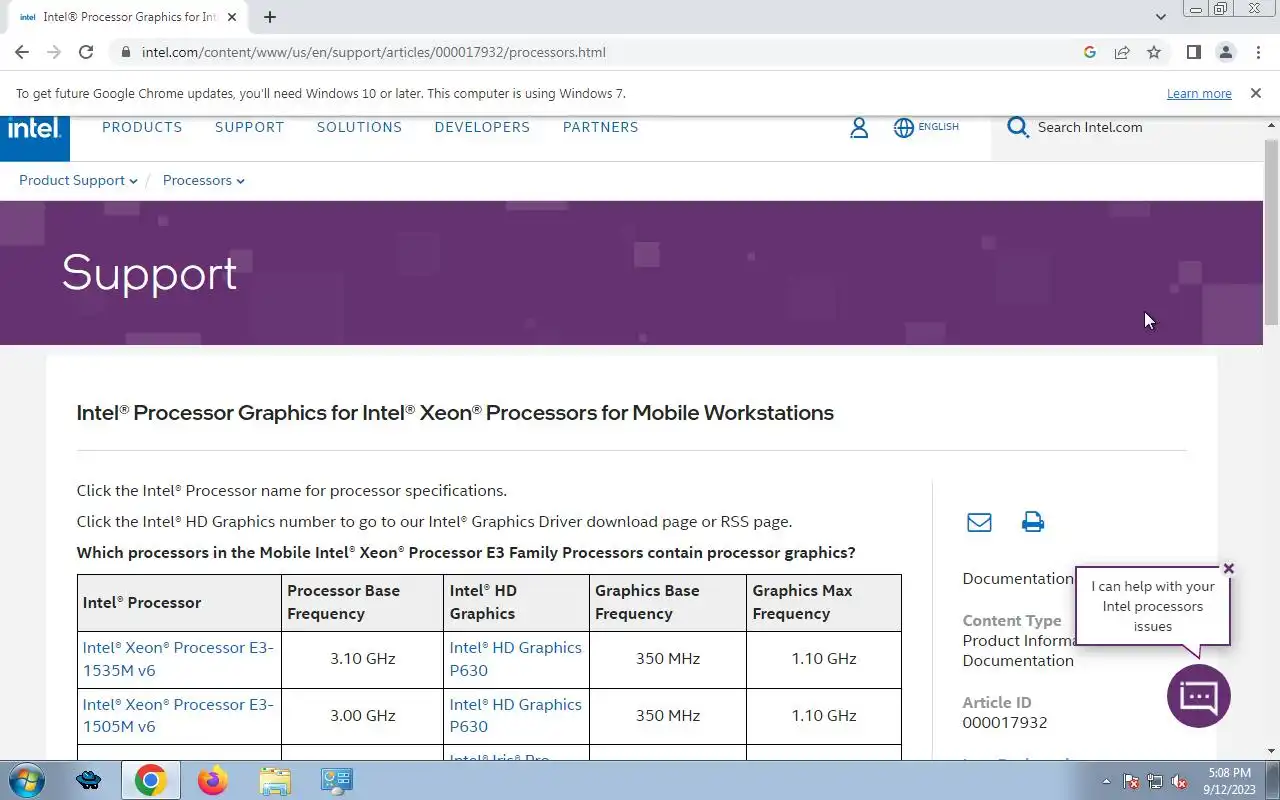Show hidden system tray icons

pos(1106,782)
